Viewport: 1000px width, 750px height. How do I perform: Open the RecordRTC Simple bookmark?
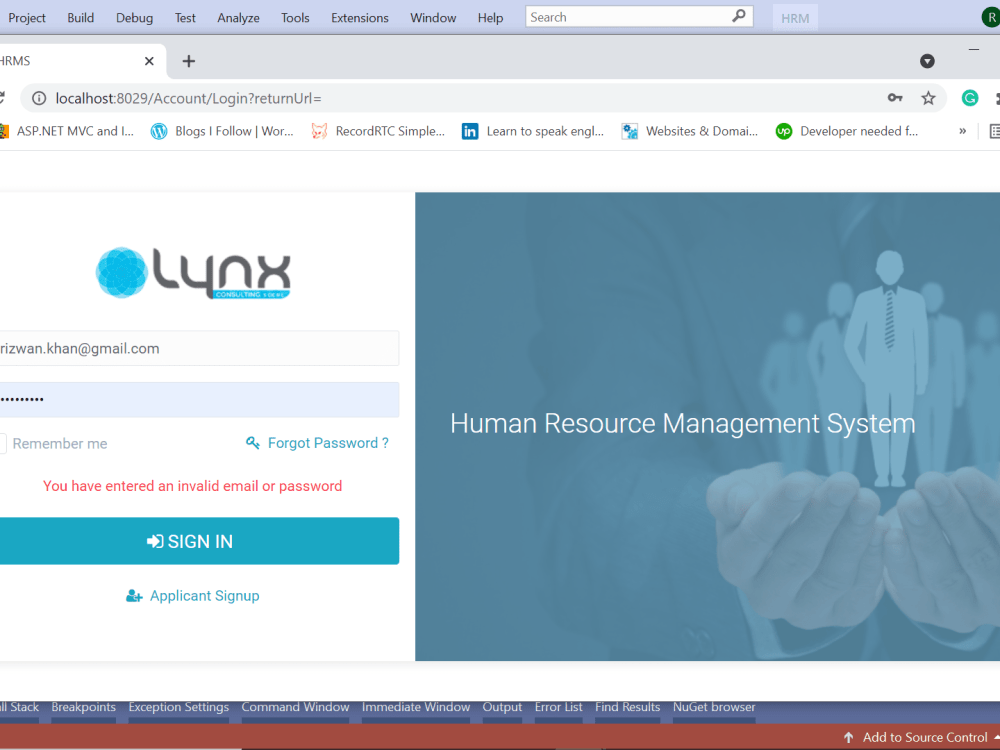[x=378, y=131]
